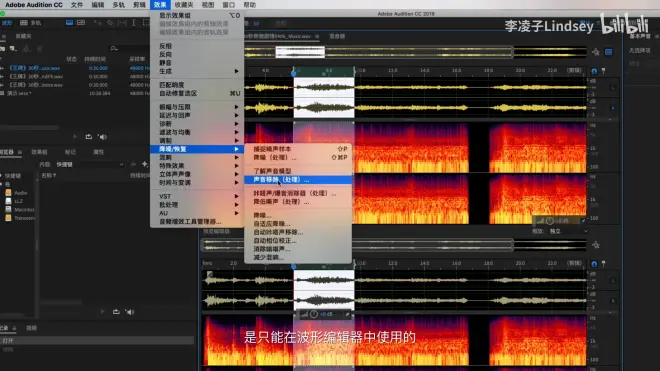The width and height of the screenshot is (660, 371).
Task: Click the pin icon beside the top ruler
Action: pyautogui.click(x=604, y=71)
